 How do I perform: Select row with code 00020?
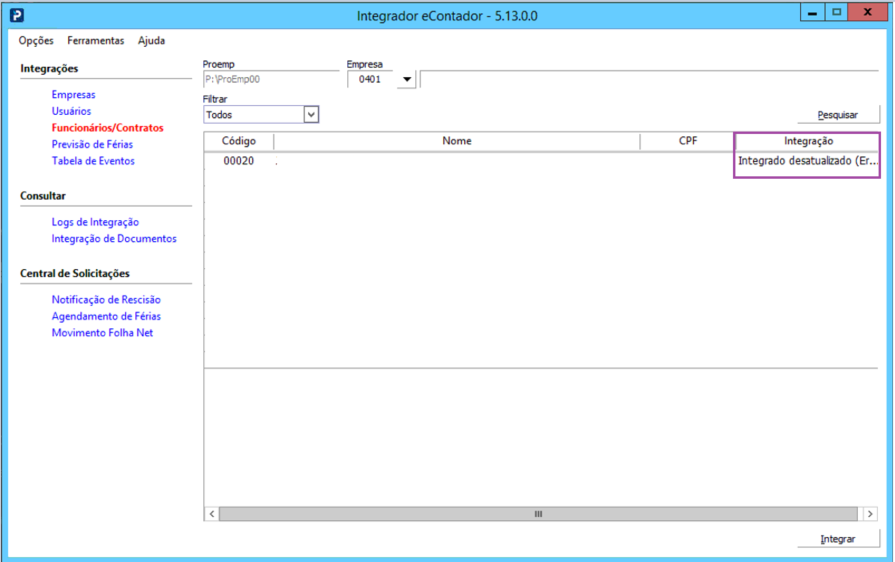click(x=541, y=161)
